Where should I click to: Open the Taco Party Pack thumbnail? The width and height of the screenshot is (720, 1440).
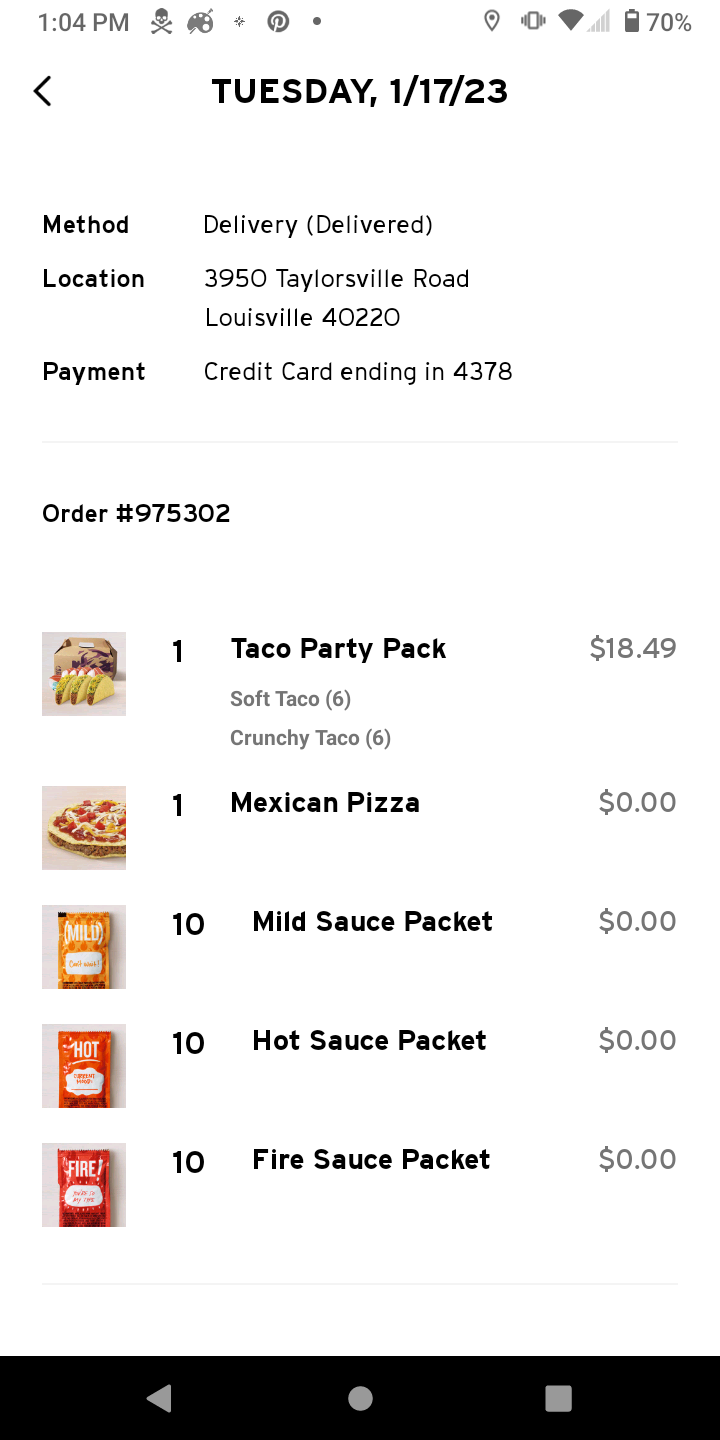coord(84,673)
